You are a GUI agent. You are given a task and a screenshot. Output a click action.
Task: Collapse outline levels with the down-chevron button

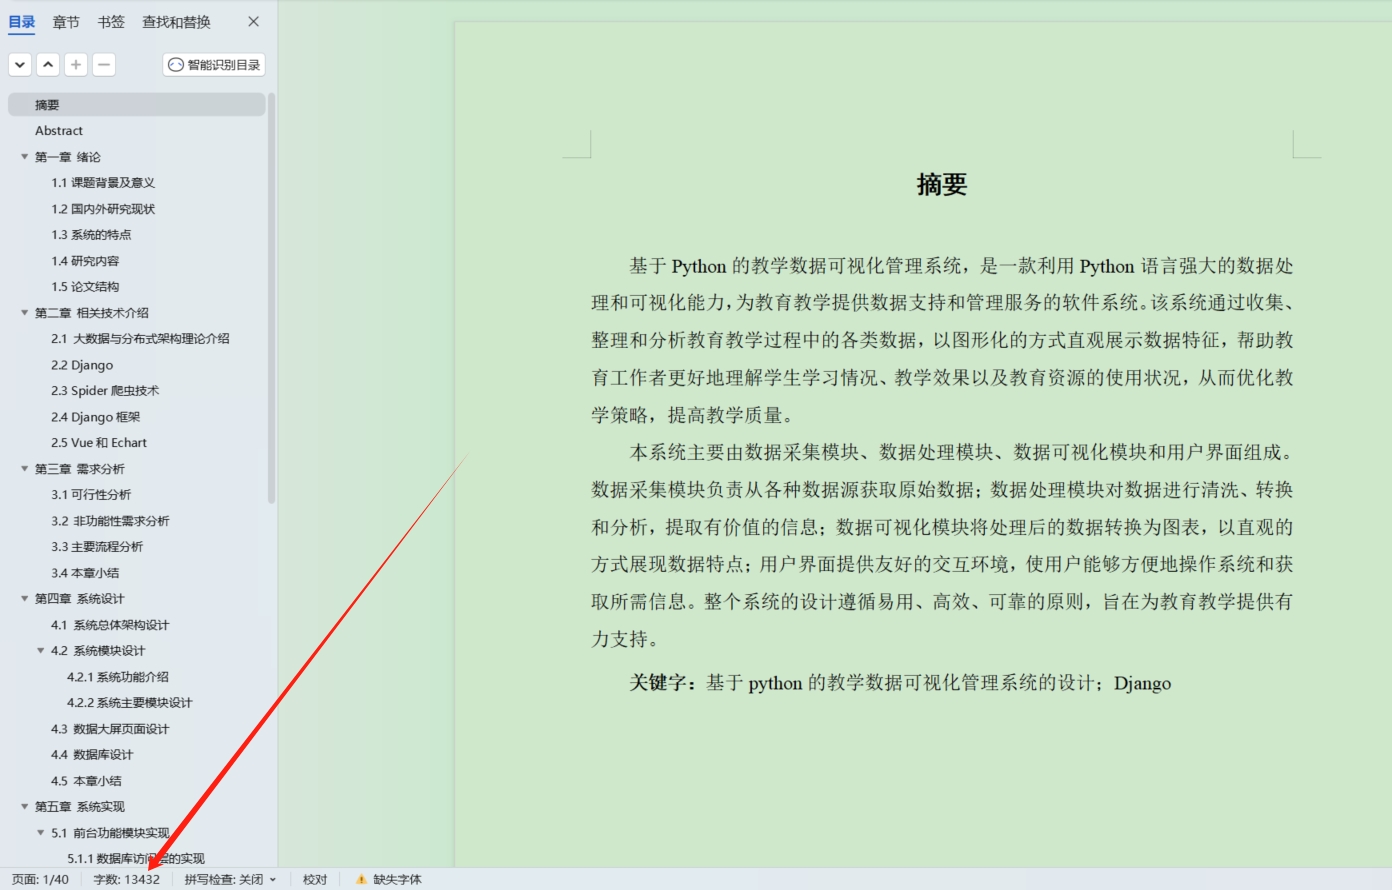(x=20, y=65)
